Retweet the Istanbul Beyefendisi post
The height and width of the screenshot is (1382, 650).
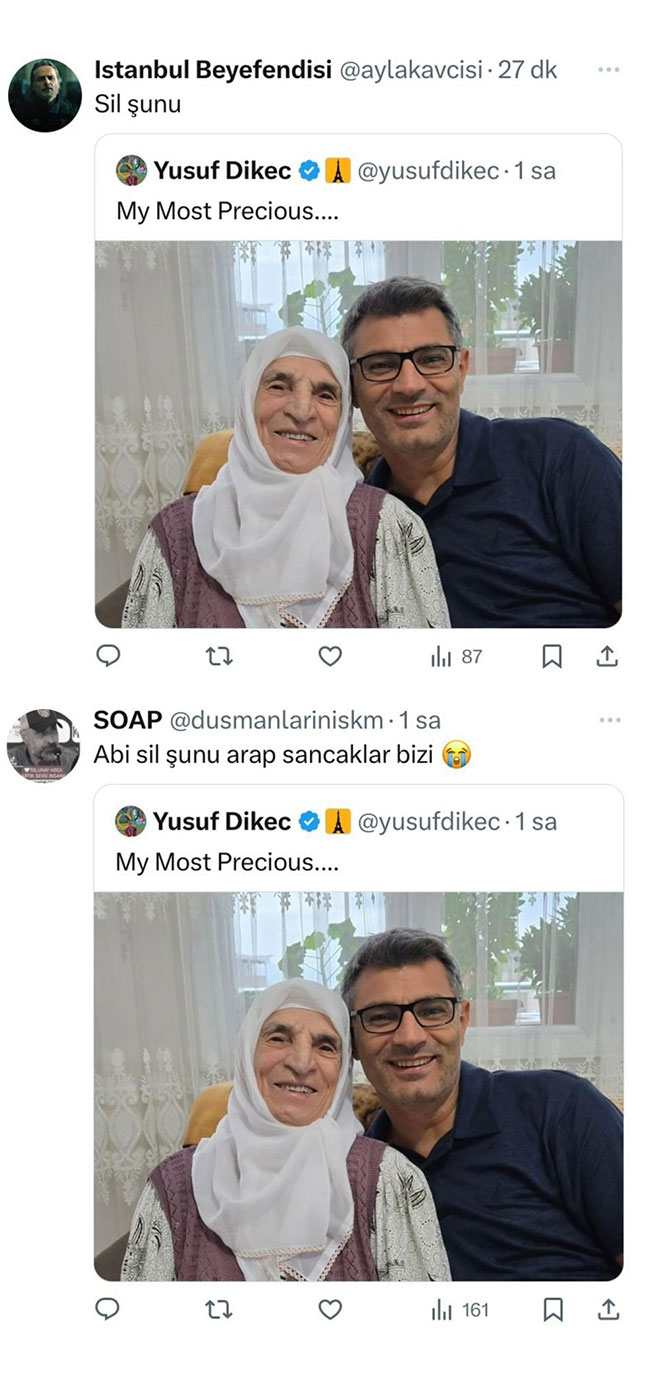pyautogui.click(x=219, y=656)
